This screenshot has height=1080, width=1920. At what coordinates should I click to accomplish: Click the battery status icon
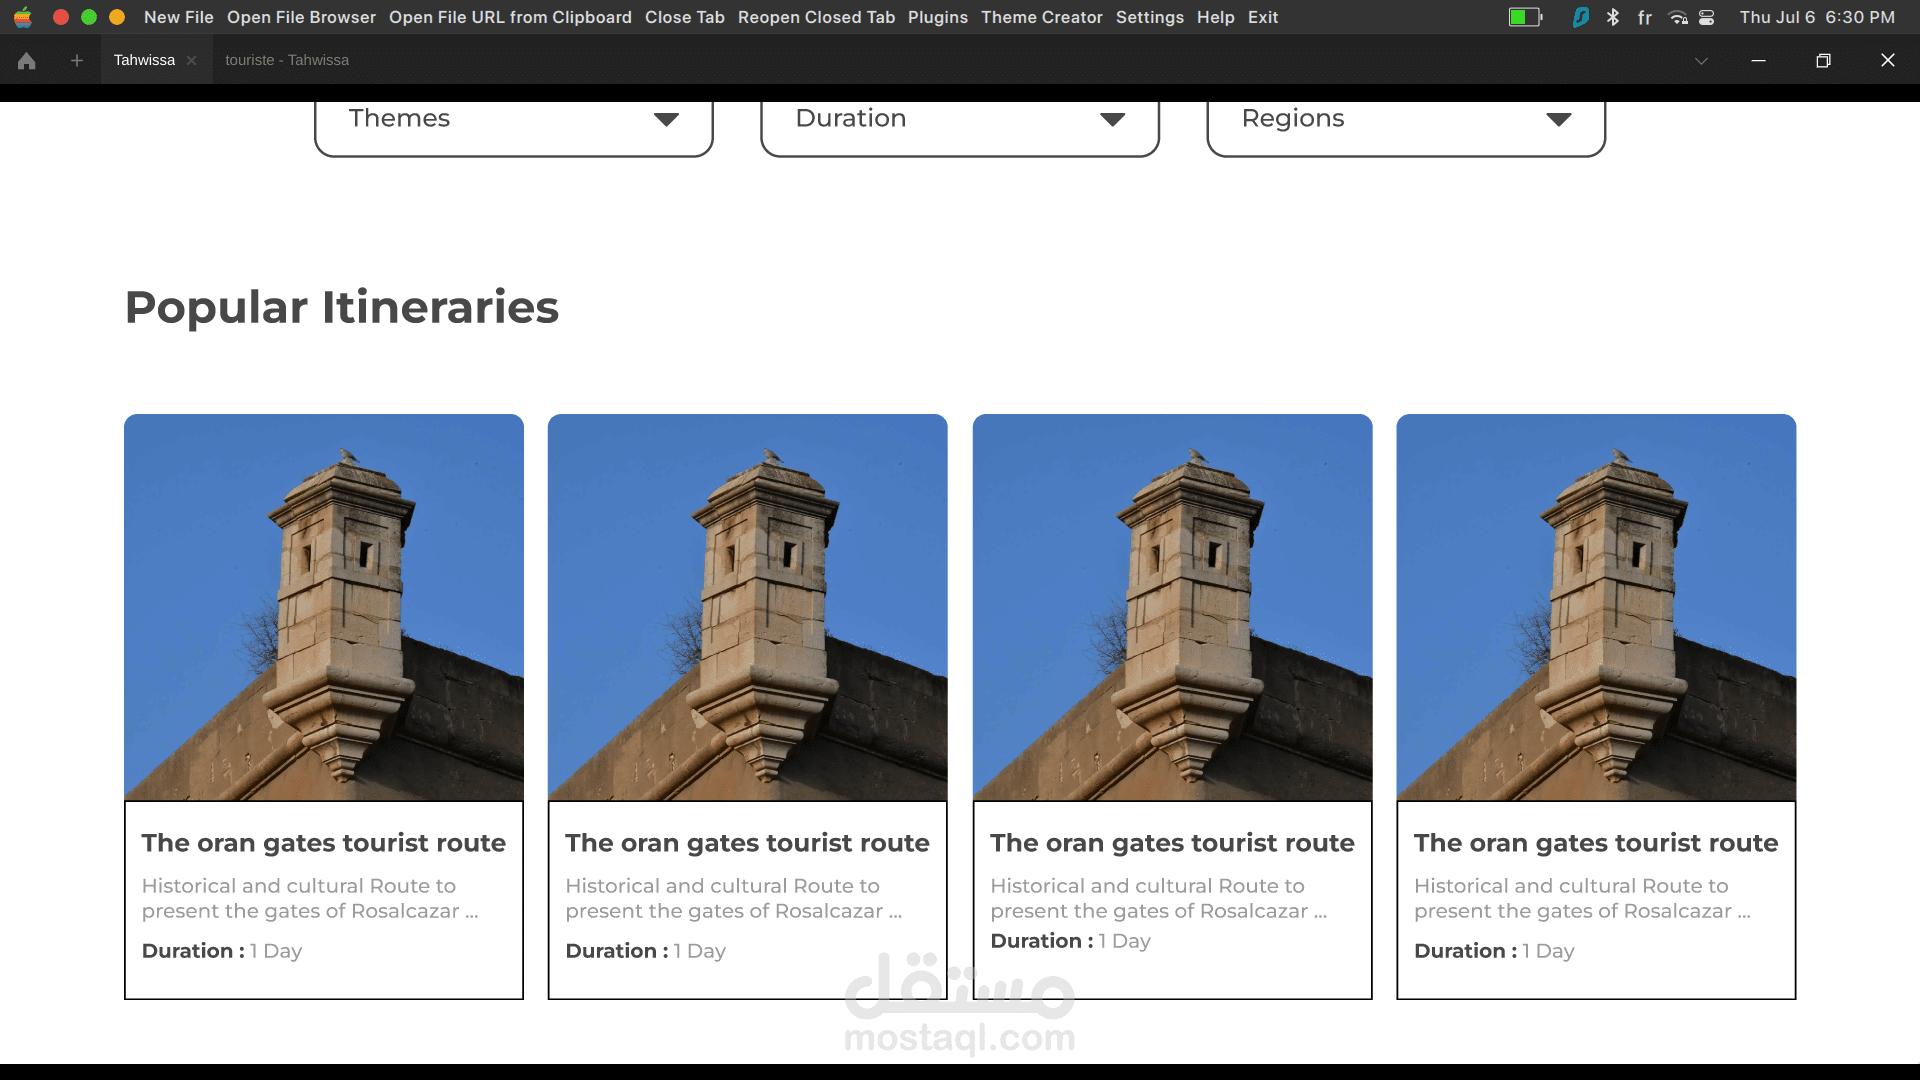pyautogui.click(x=1525, y=17)
